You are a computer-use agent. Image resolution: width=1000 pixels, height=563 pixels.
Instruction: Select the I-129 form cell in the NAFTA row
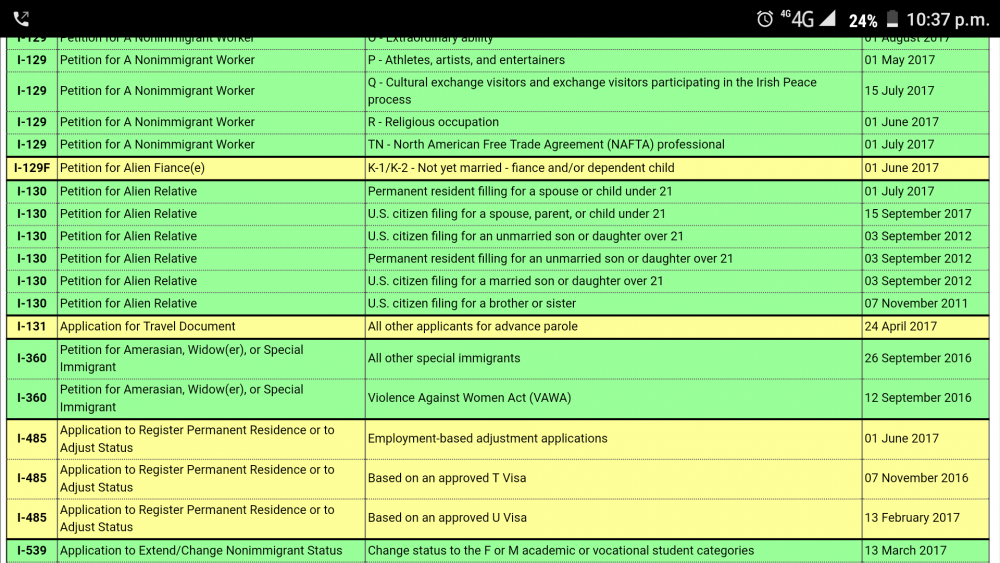(x=32, y=145)
